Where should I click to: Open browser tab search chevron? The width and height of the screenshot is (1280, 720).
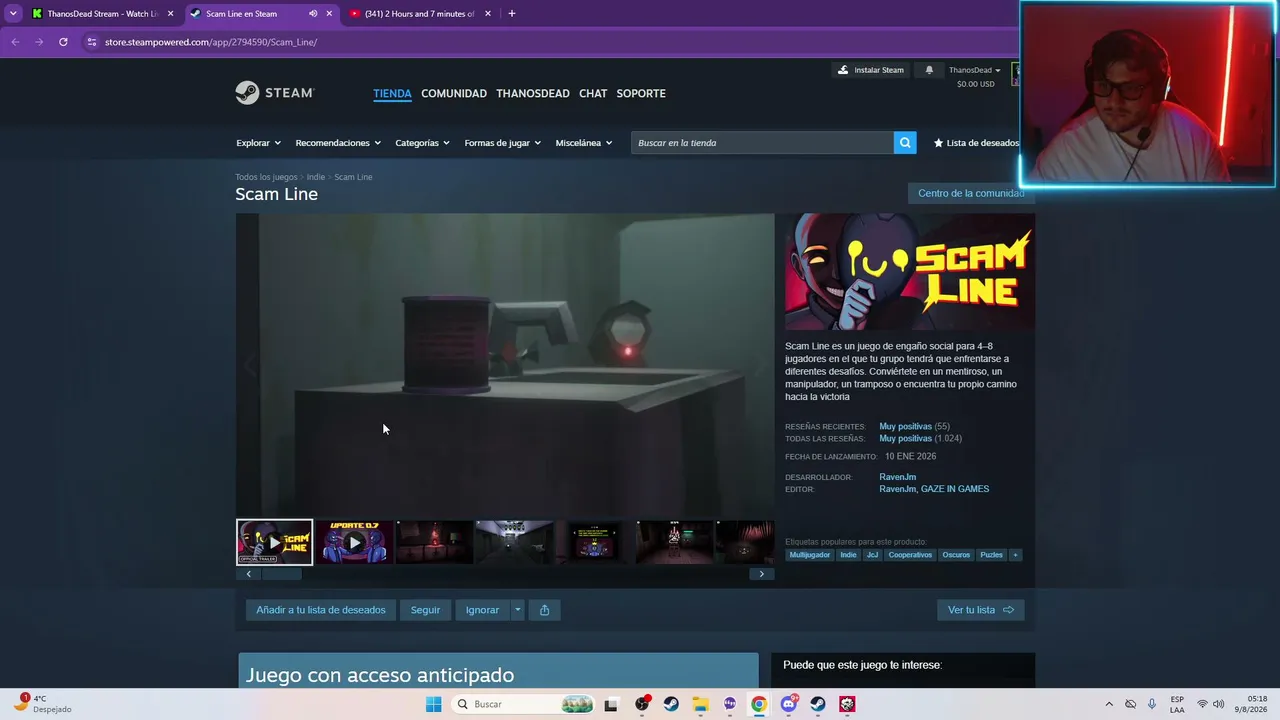(x=13, y=14)
